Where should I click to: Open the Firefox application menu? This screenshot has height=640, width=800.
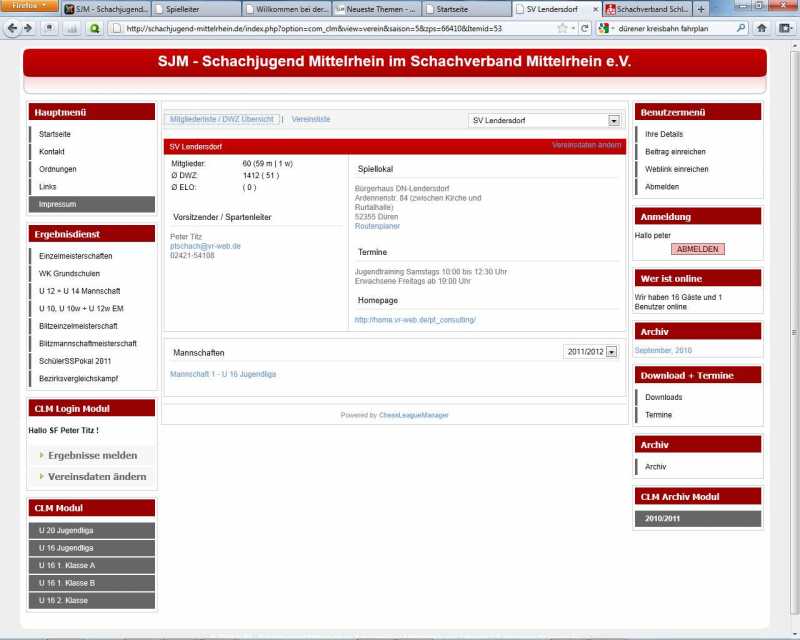[29, 6]
